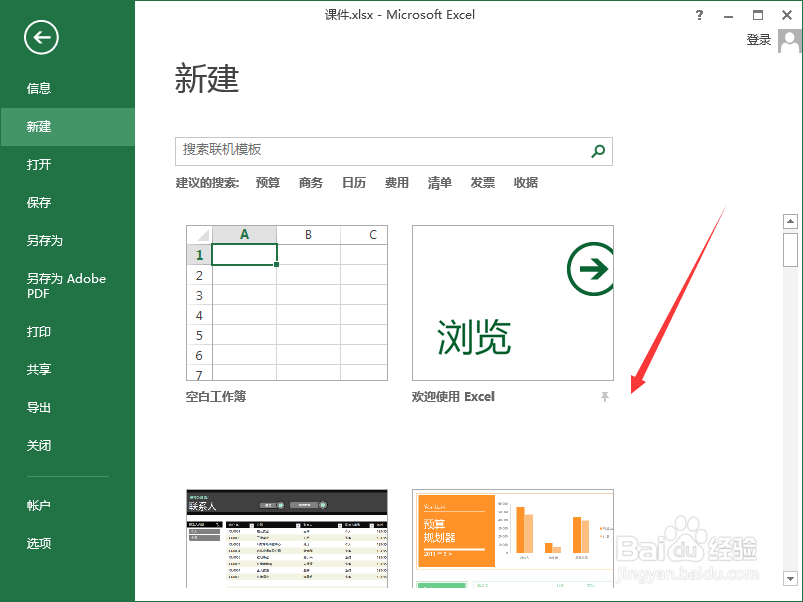803x602 pixels.
Task: Pin the 欢迎使用 Excel template
Action: click(x=605, y=397)
